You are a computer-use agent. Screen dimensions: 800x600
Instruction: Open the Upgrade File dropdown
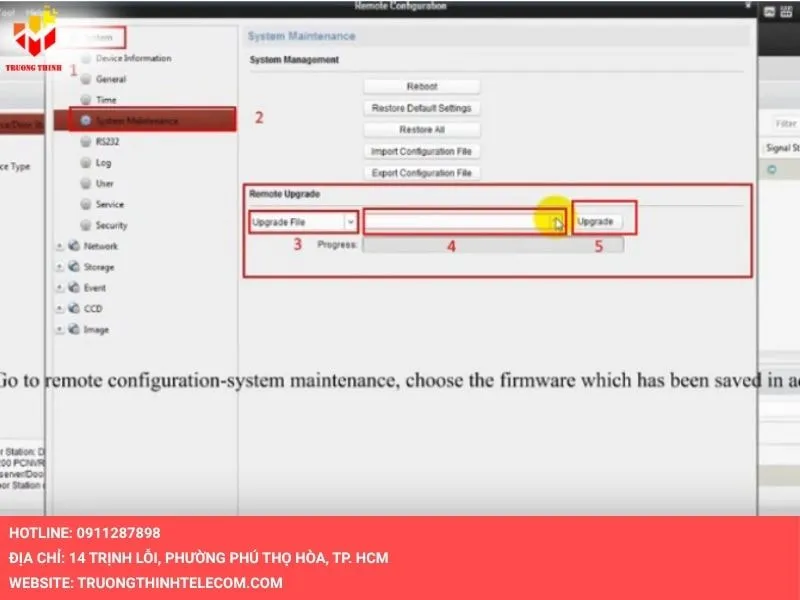pos(349,221)
